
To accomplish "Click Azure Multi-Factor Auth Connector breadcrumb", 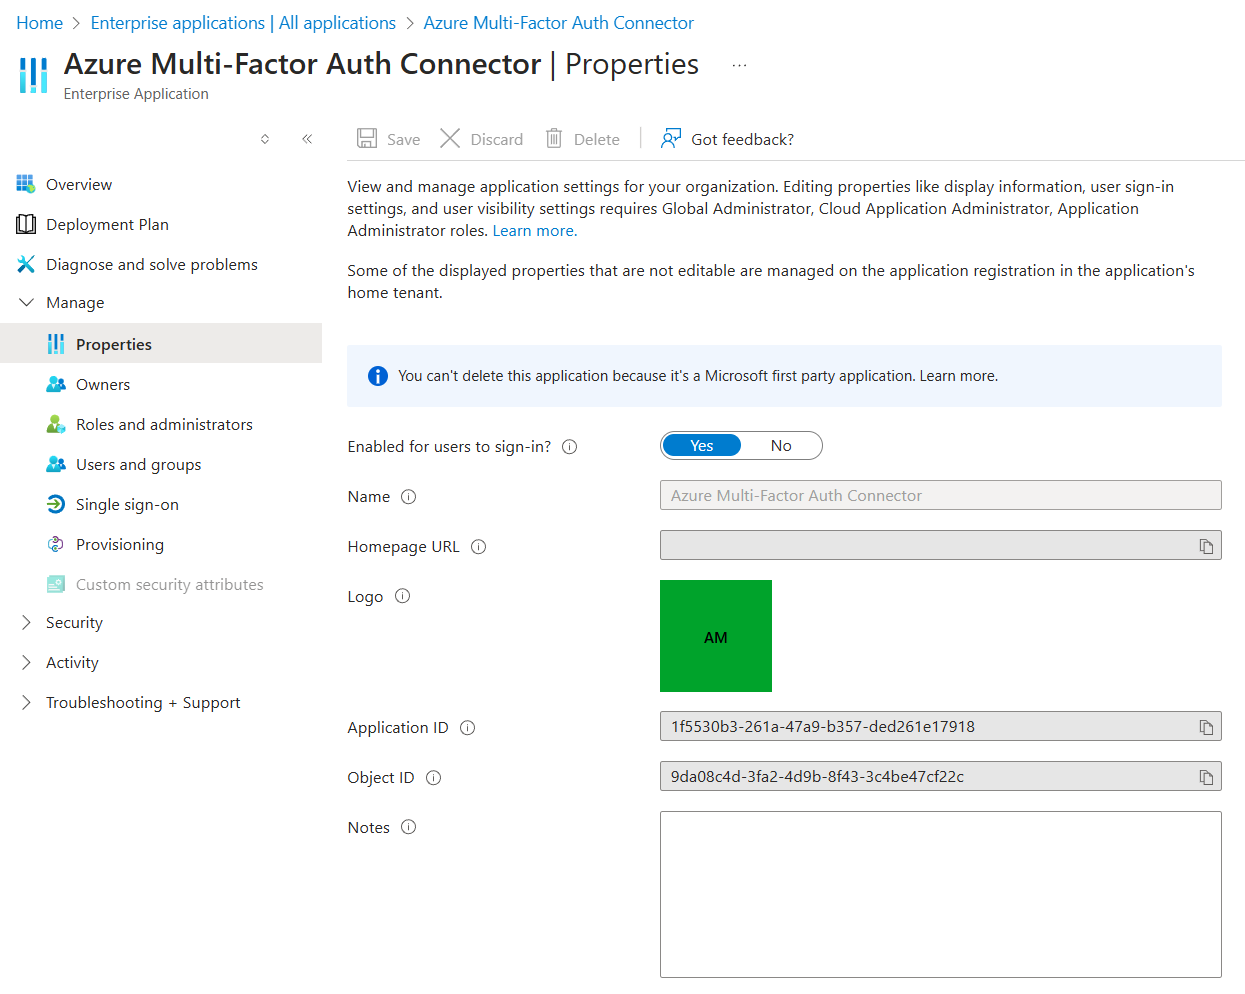I will pyautogui.click(x=558, y=23).
